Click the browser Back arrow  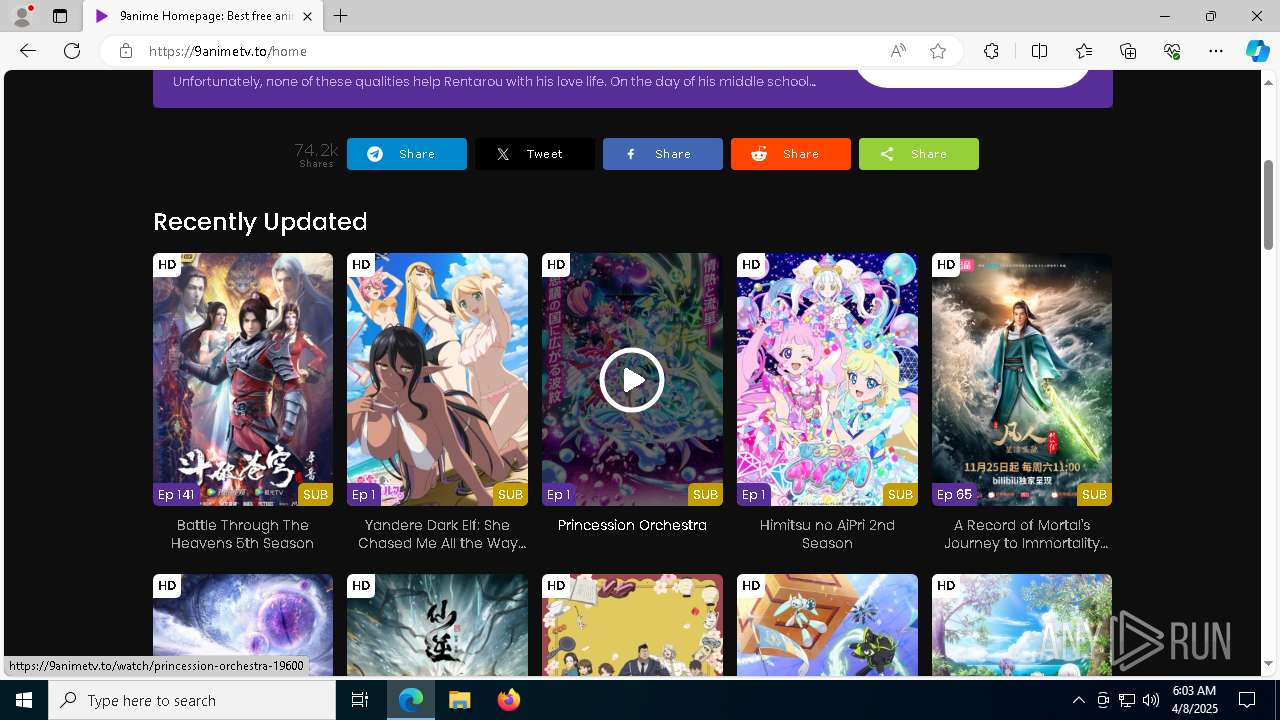[28, 51]
